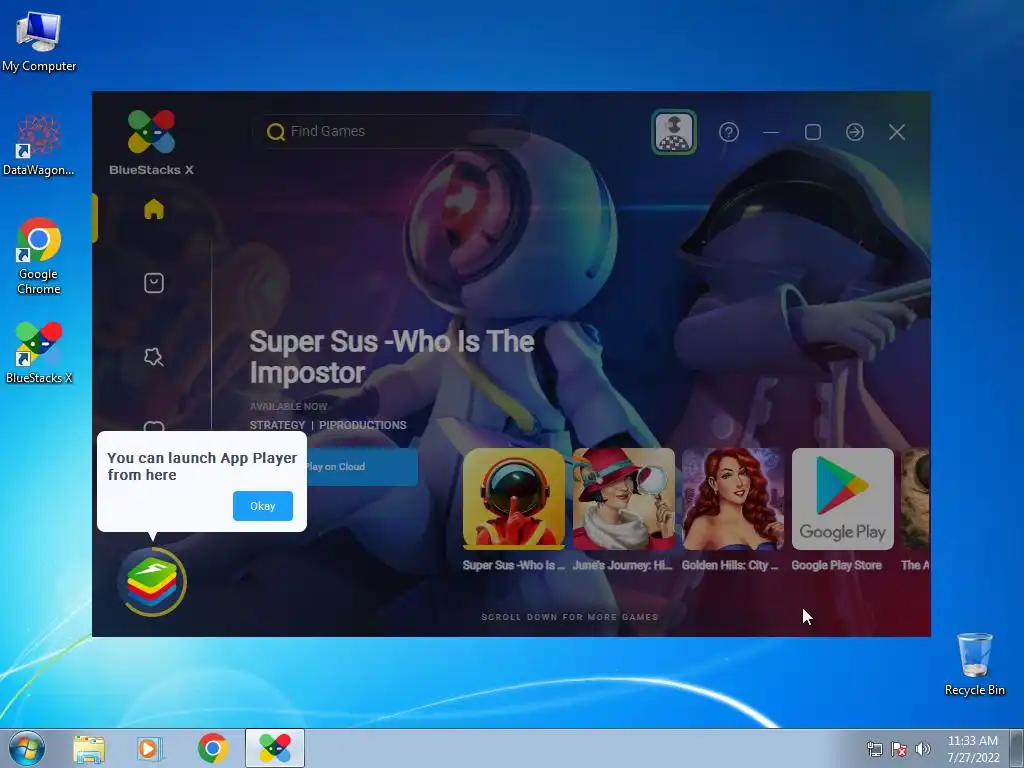Viewport: 1024px width, 768px height.
Task: Open the volume speaker icon
Action: 923,749
